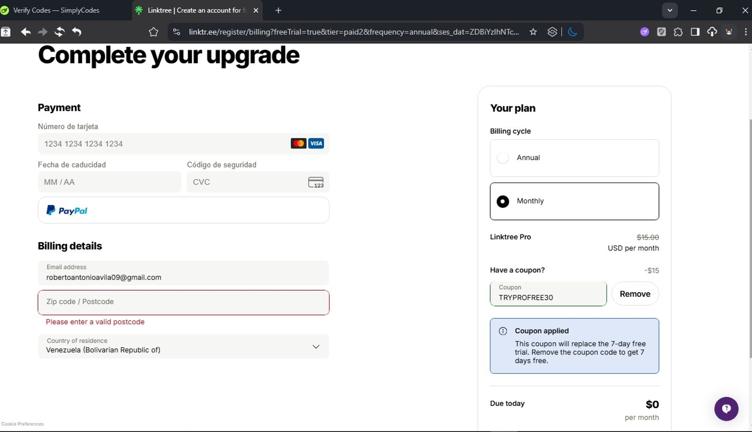This screenshot has height=432, width=752.
Task: Click the 'Linktree Pro' plan label
Action: 510,237
